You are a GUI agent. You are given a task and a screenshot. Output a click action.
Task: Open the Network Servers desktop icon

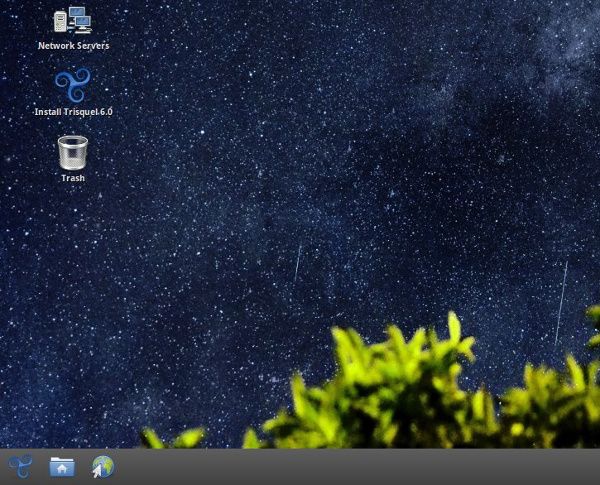73,20
